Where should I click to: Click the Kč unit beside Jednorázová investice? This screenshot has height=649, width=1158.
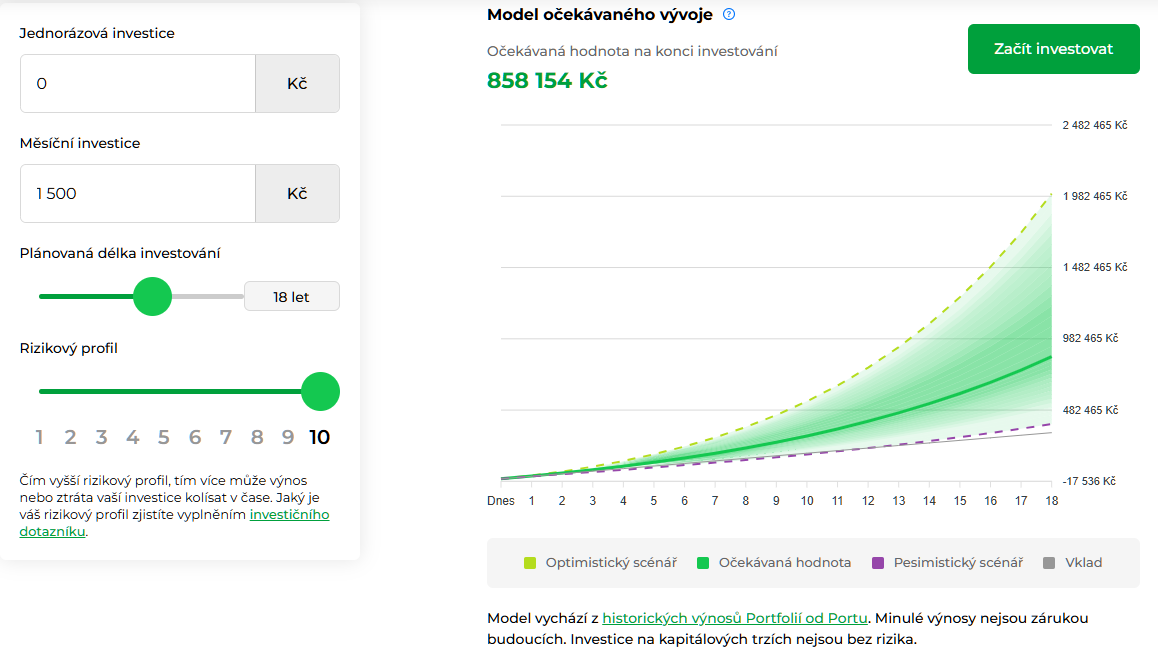point(297,84)
